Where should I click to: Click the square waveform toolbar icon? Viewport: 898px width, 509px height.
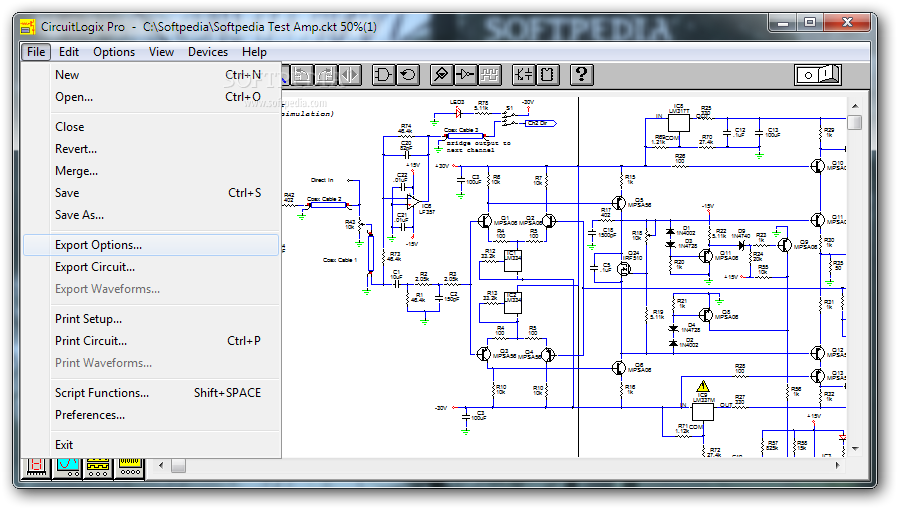(x=489, y=75)
